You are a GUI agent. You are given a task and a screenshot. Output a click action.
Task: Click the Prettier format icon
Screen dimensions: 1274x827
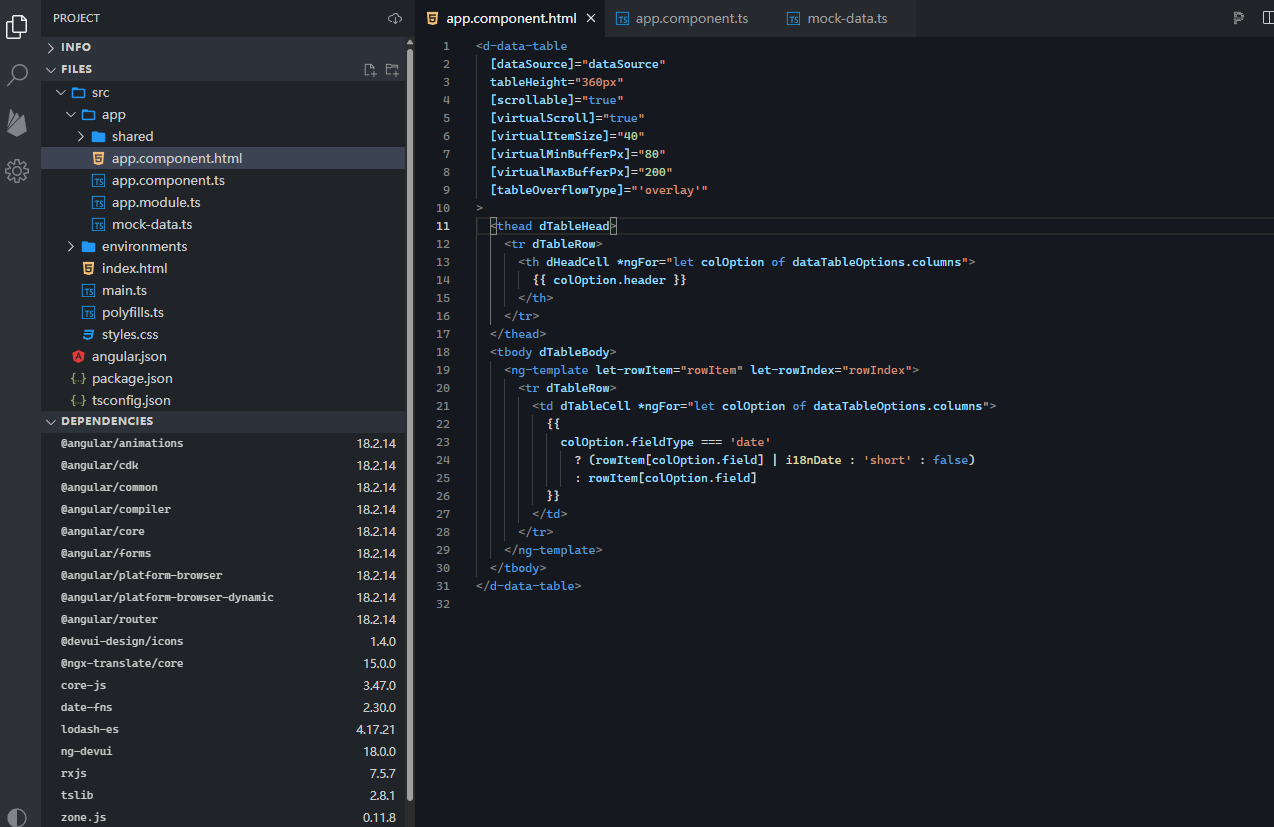point(1238,18)
